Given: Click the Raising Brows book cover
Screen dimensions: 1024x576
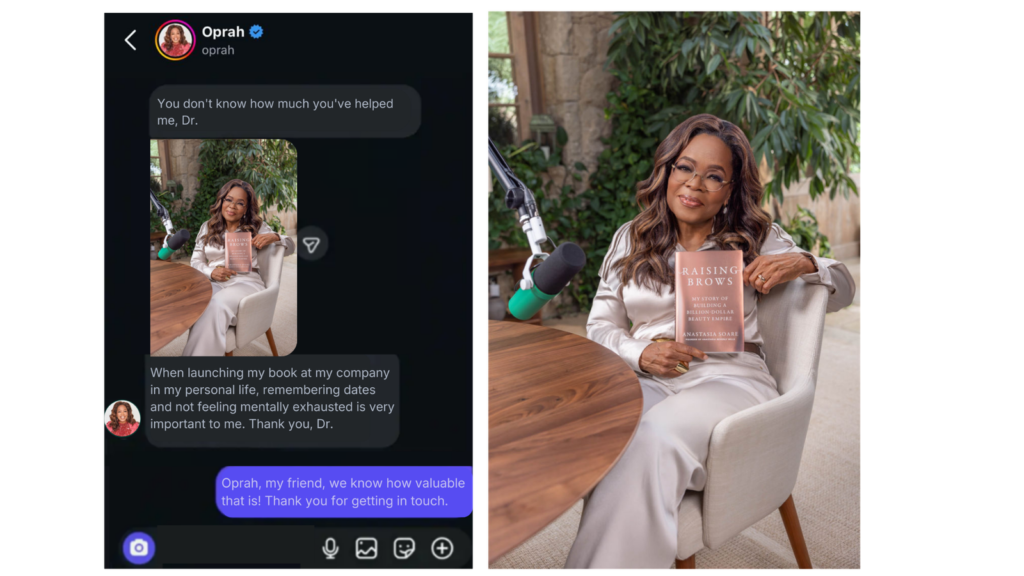Looking at the screenshot, I should pos(710,302).
